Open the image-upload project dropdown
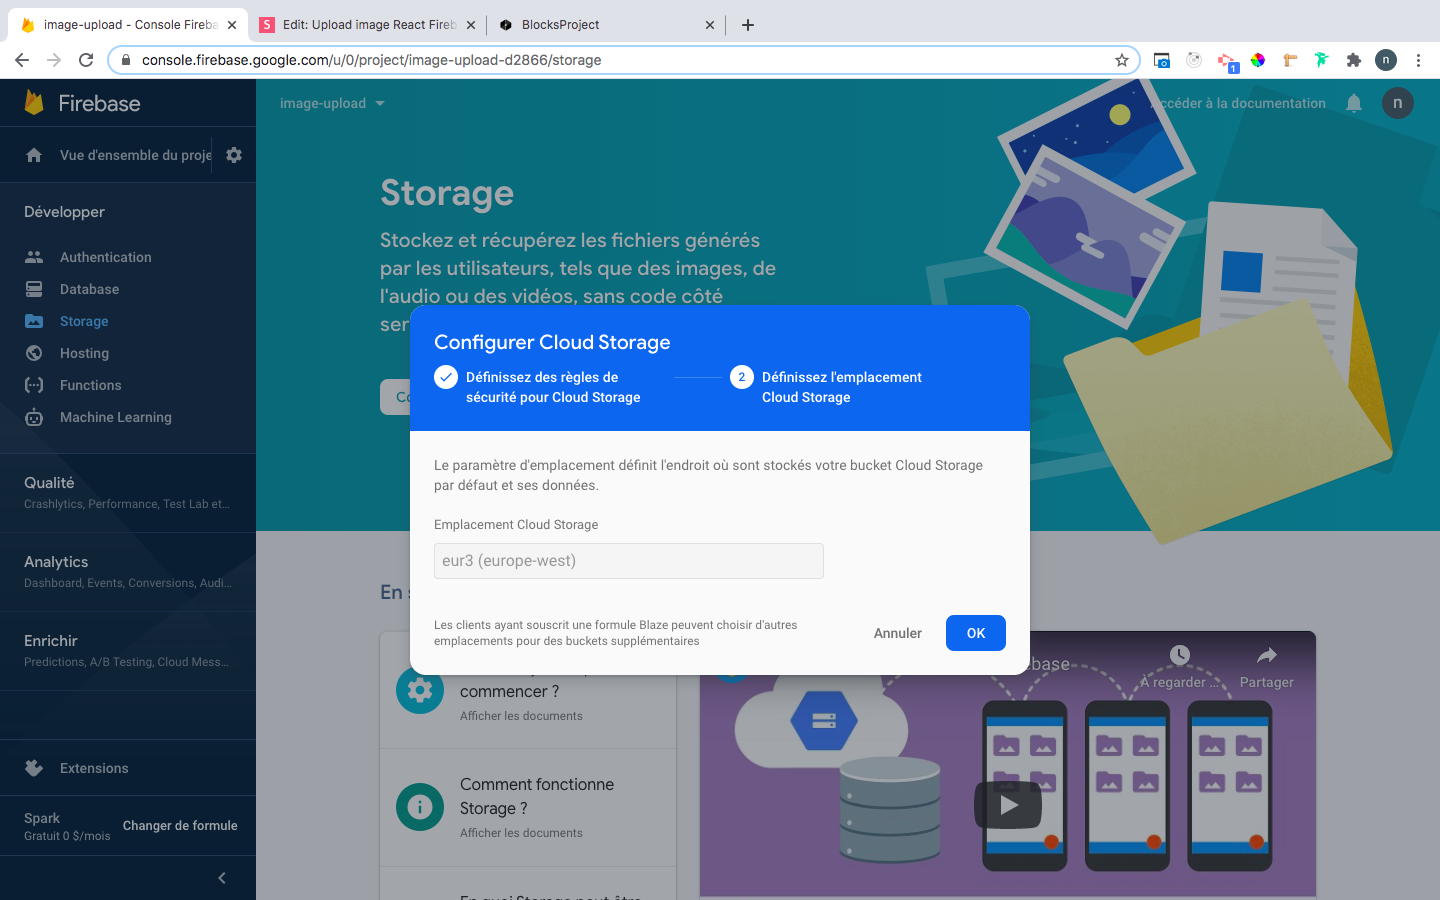Viewport: 1440px width, 900px height. pos(332,103)
